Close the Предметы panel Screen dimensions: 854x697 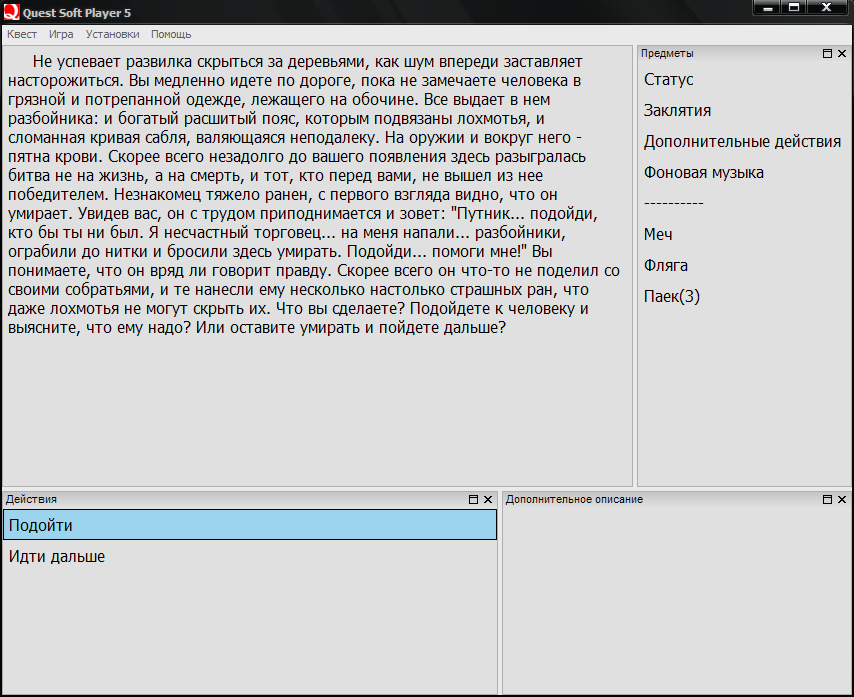pos(842,53)
